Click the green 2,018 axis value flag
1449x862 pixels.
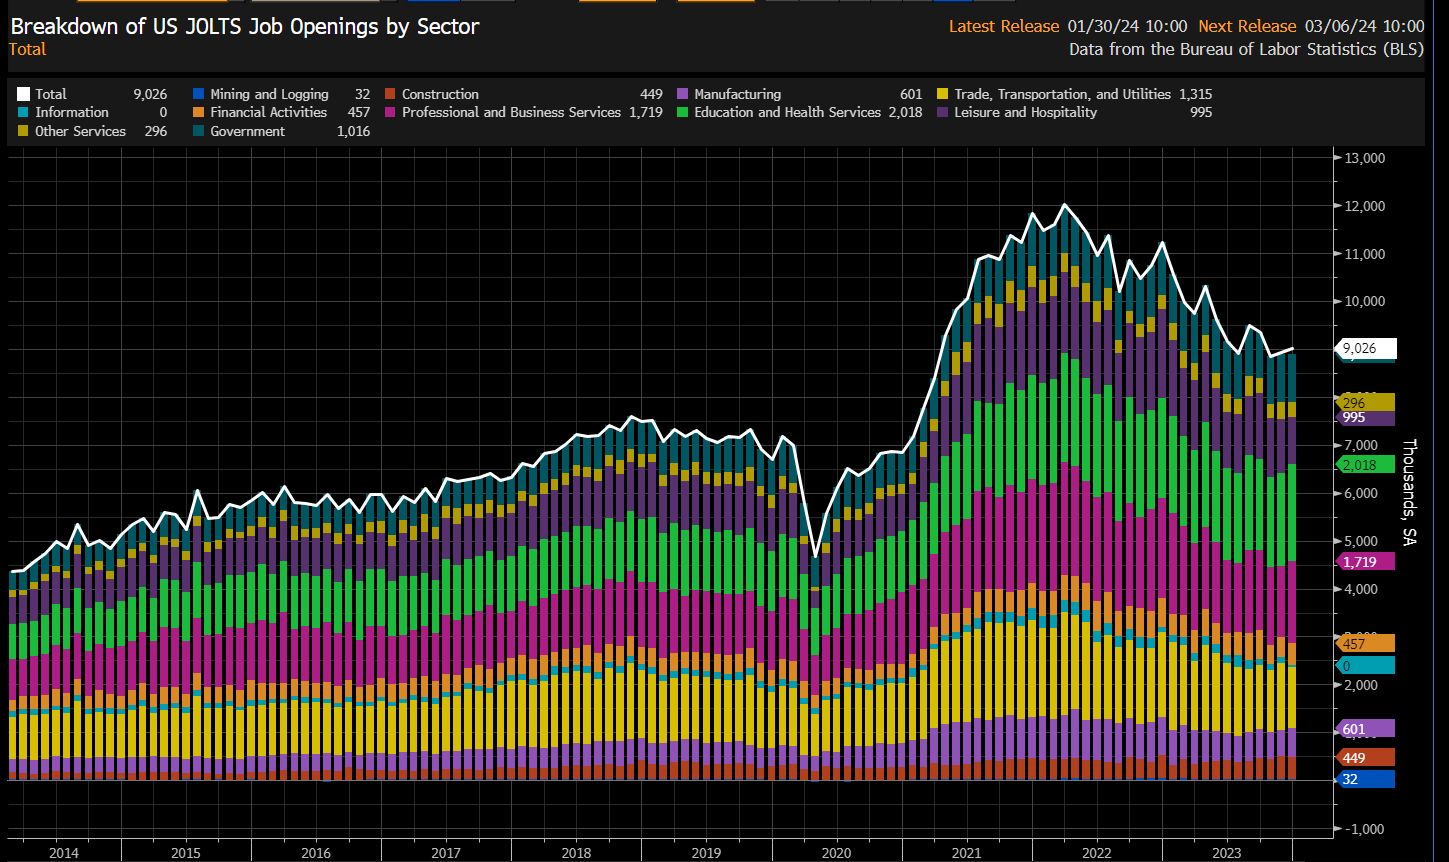1365,465
